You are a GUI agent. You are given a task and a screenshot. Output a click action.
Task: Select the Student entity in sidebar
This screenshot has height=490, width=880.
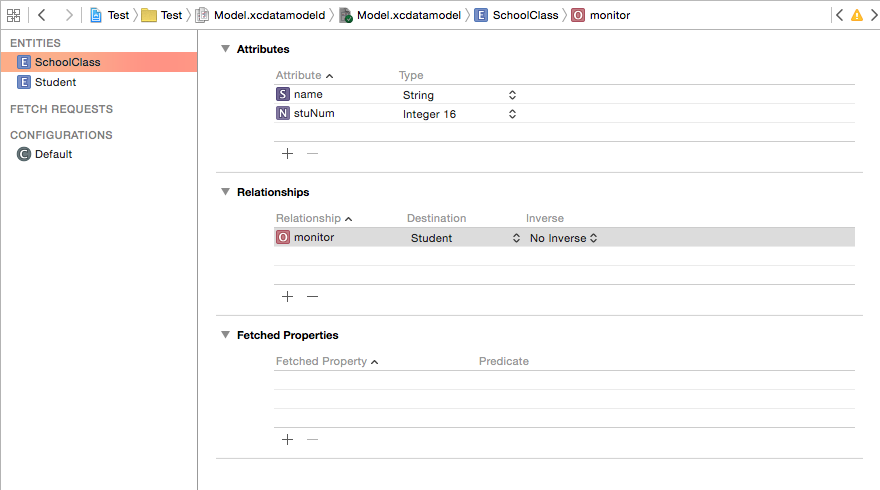(55, 82)
